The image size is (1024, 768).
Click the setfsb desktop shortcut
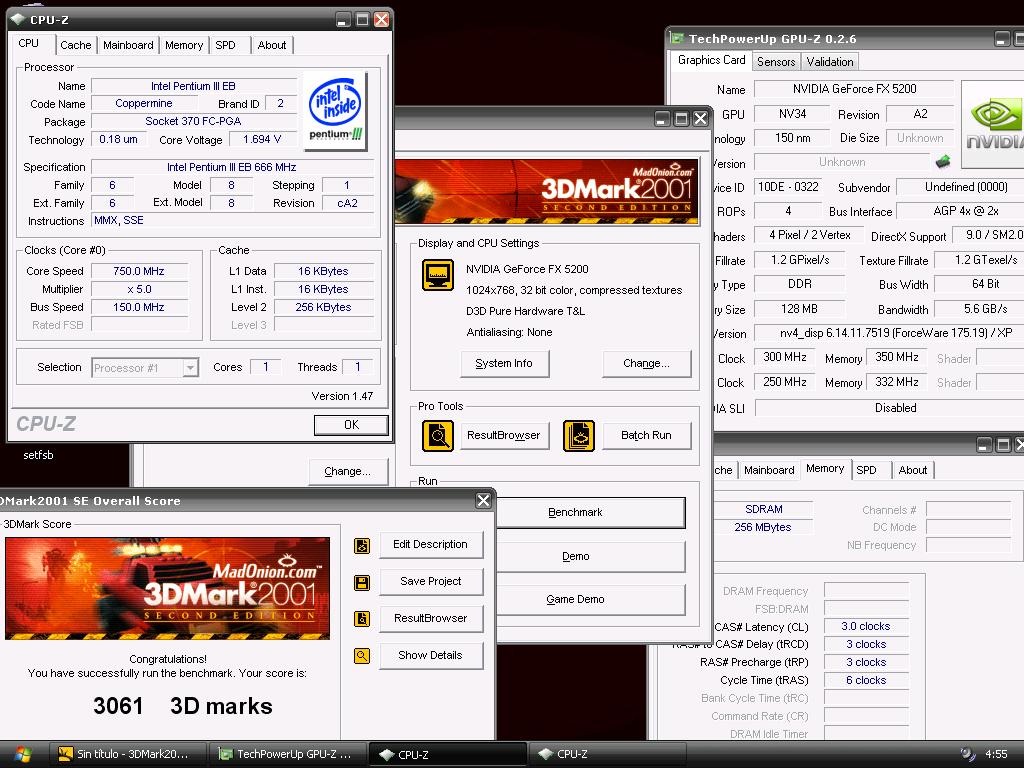point(38,455)
